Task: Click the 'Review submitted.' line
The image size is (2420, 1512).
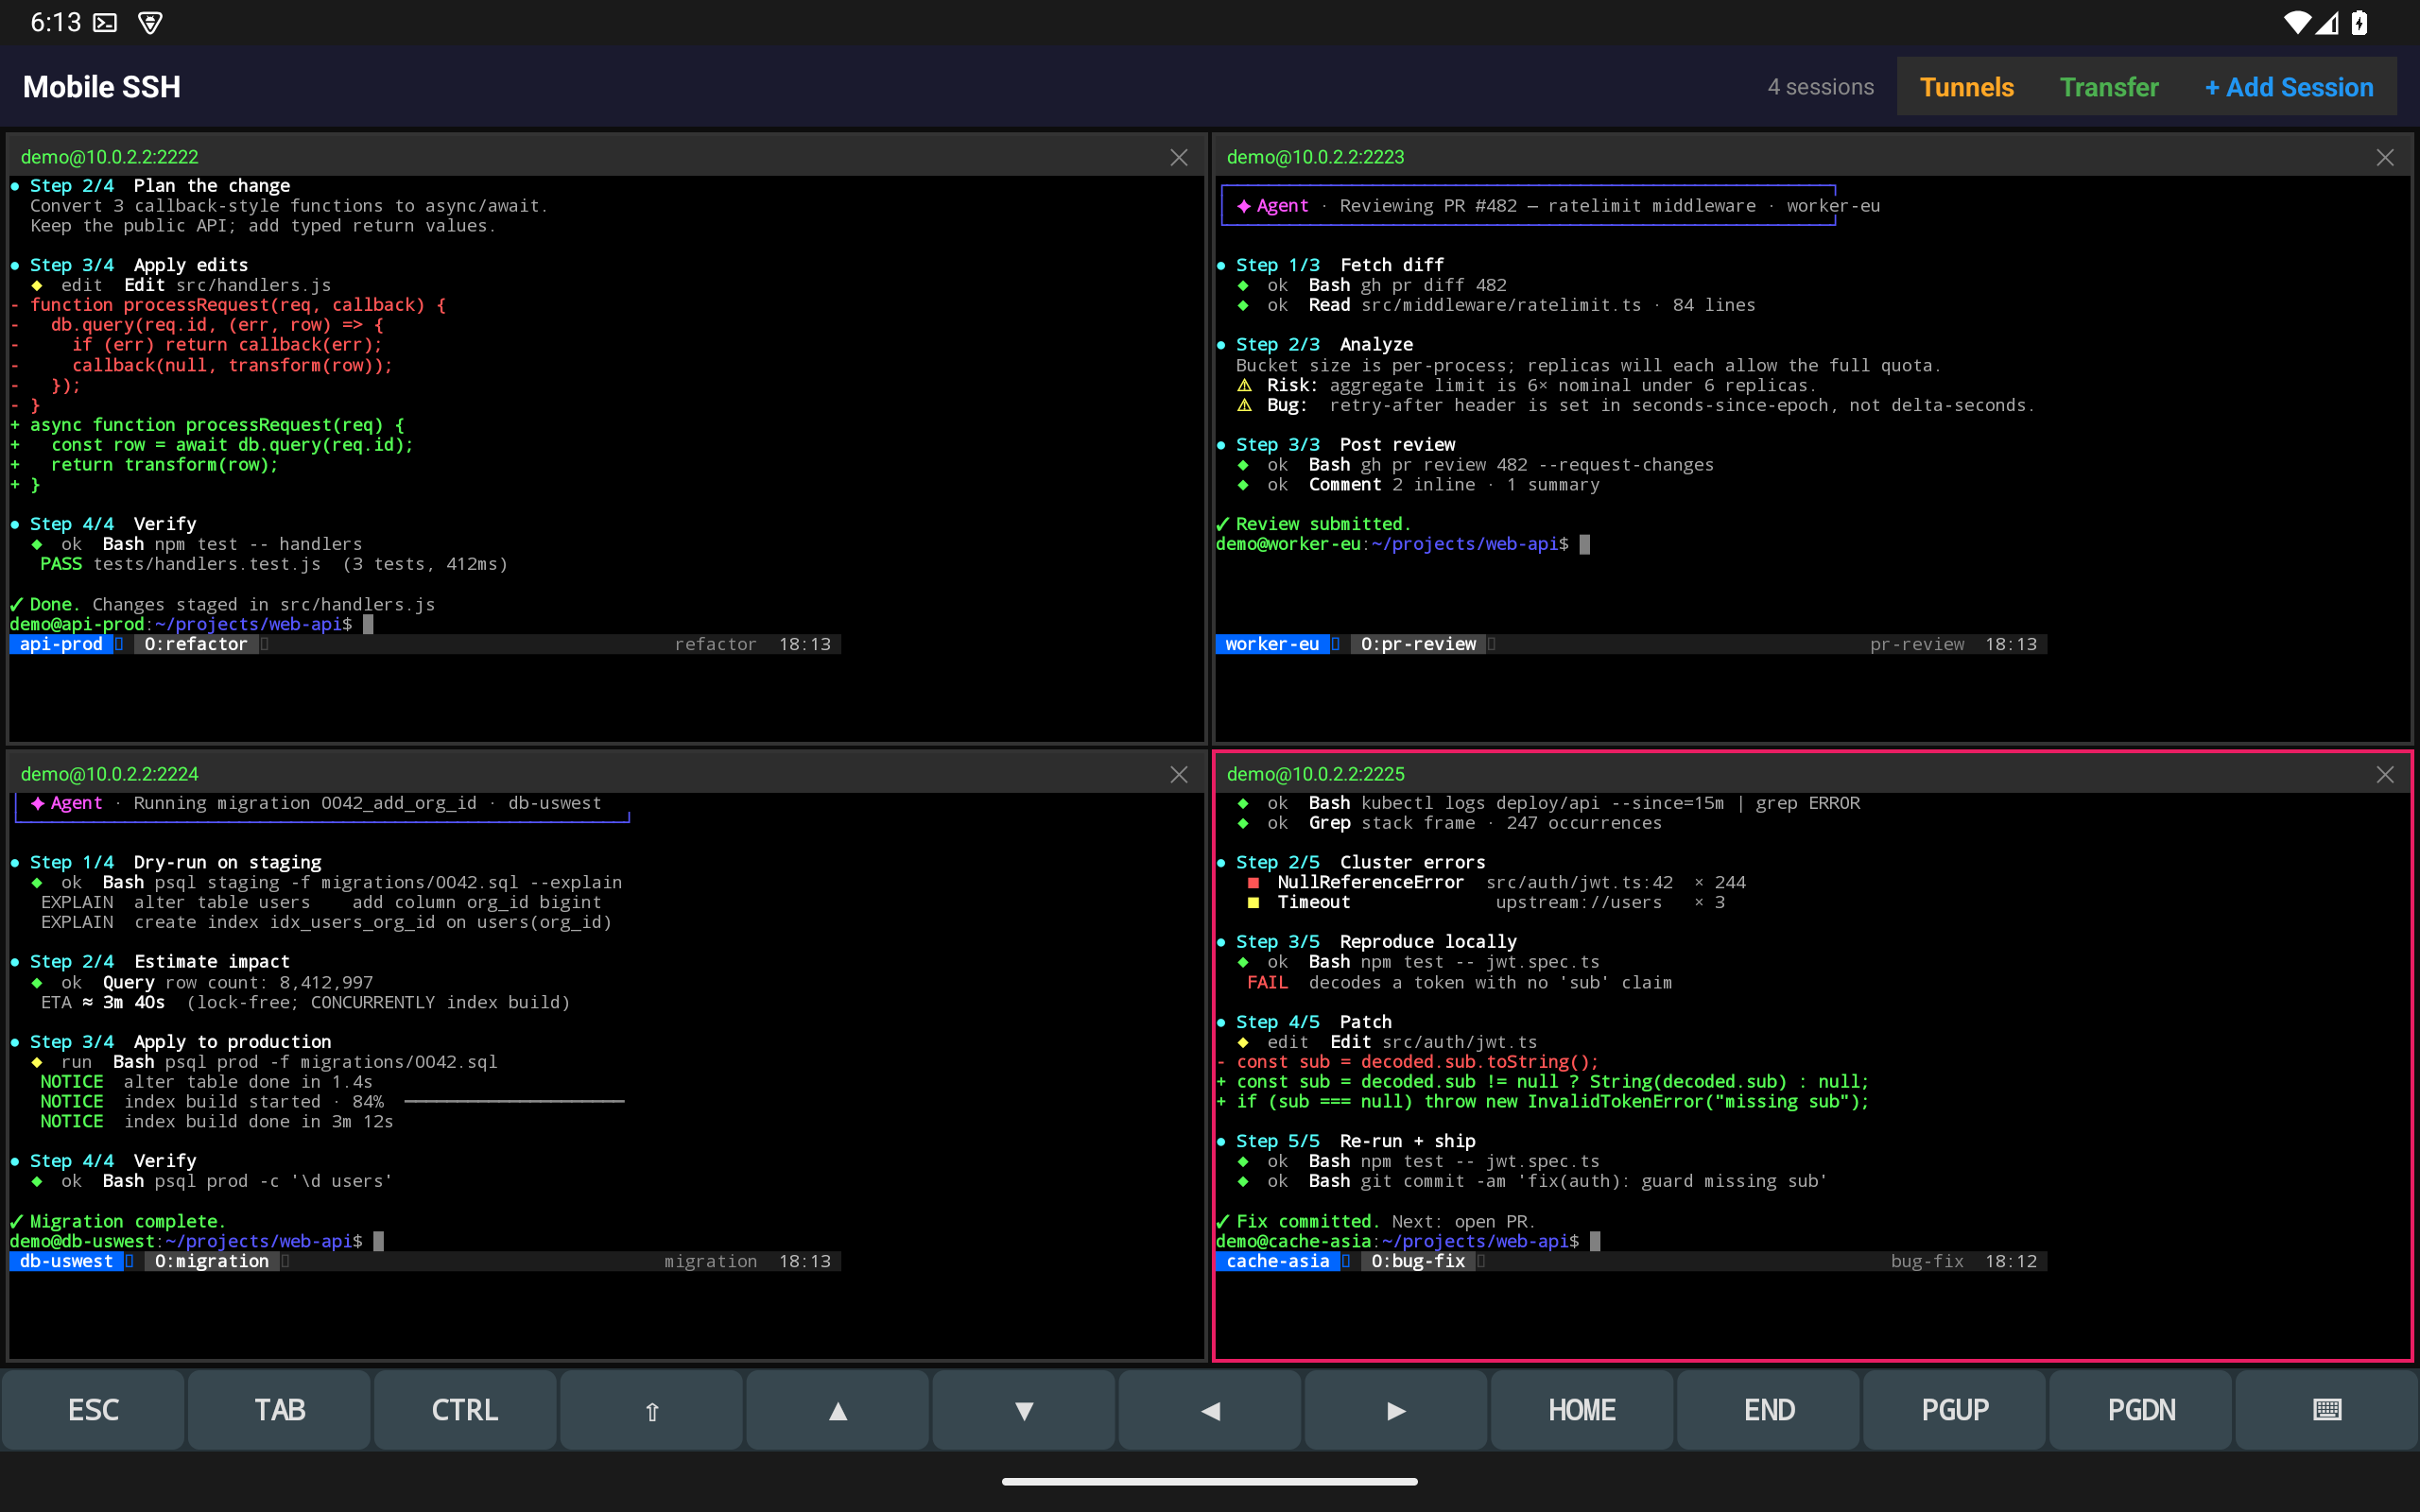Action: [1313, 524]
